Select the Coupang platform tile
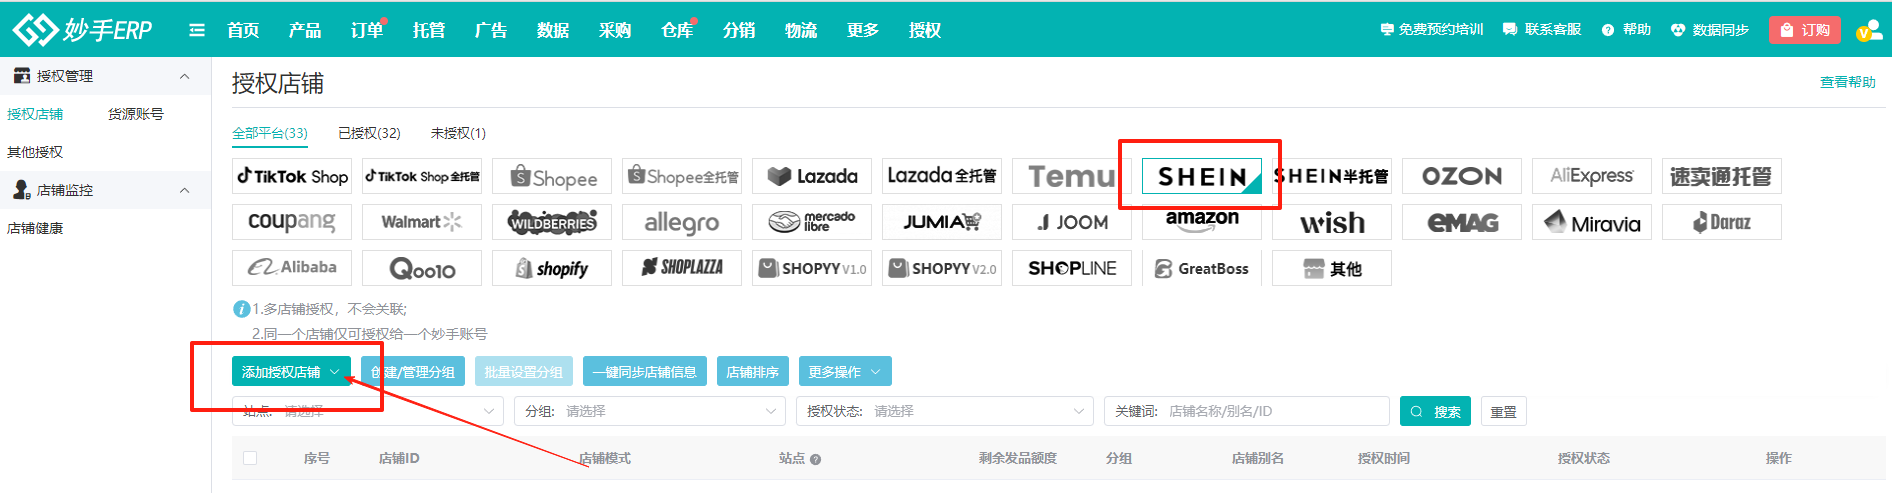Image resolution: width=1892 pixels, height=493 pixels. pos(292,222)
